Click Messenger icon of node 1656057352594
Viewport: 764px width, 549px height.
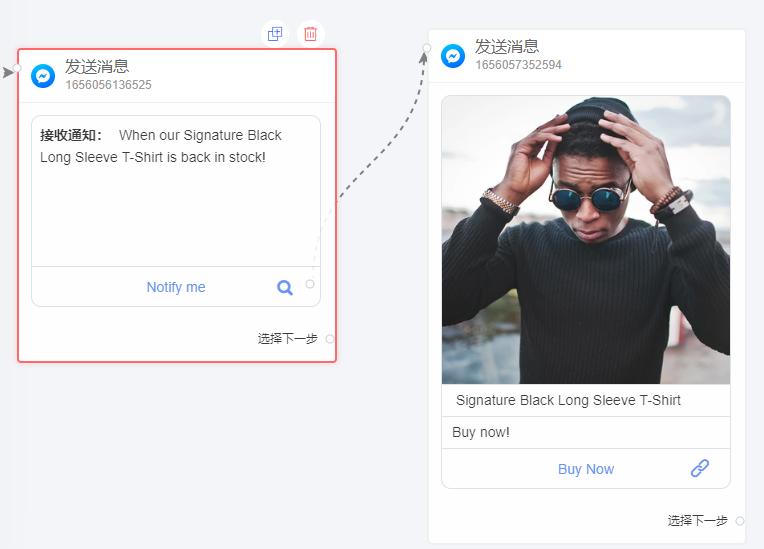click(453, 56)
